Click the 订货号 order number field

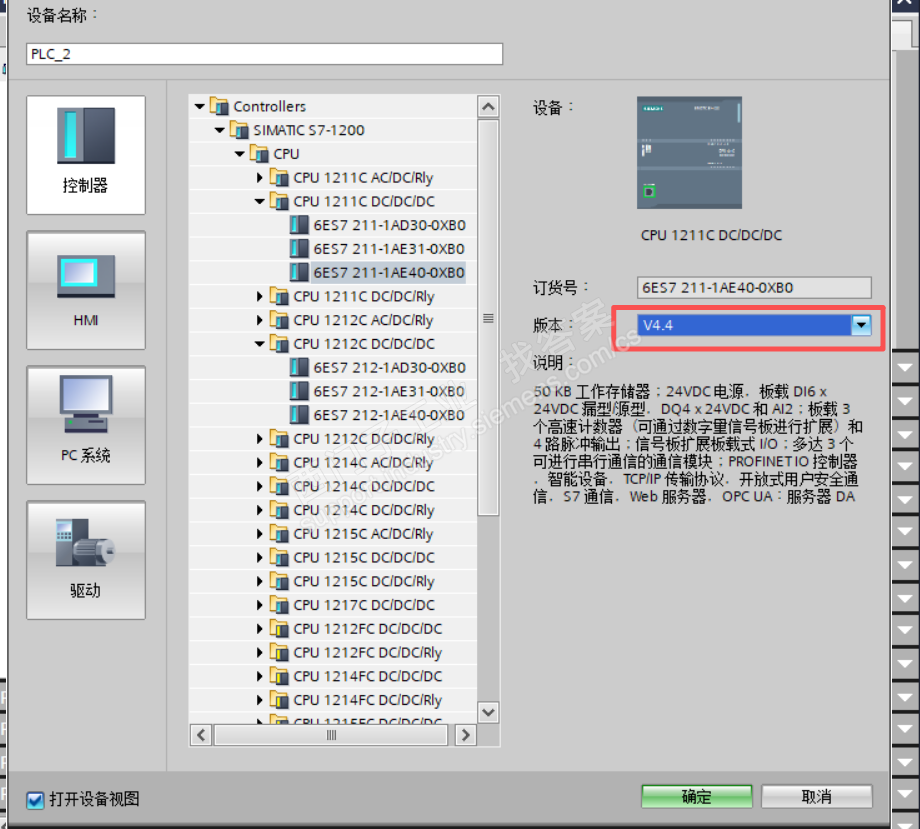754,287
